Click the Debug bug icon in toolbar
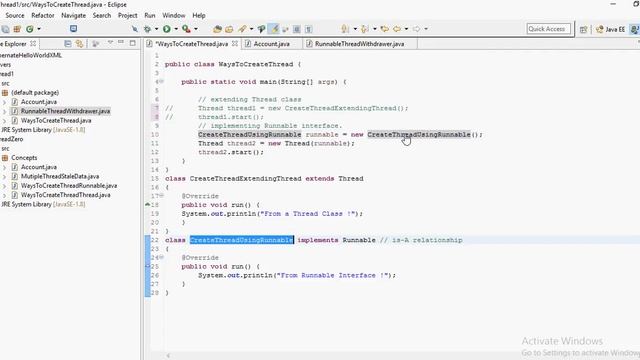640x360 pixels. coord(147,29)
